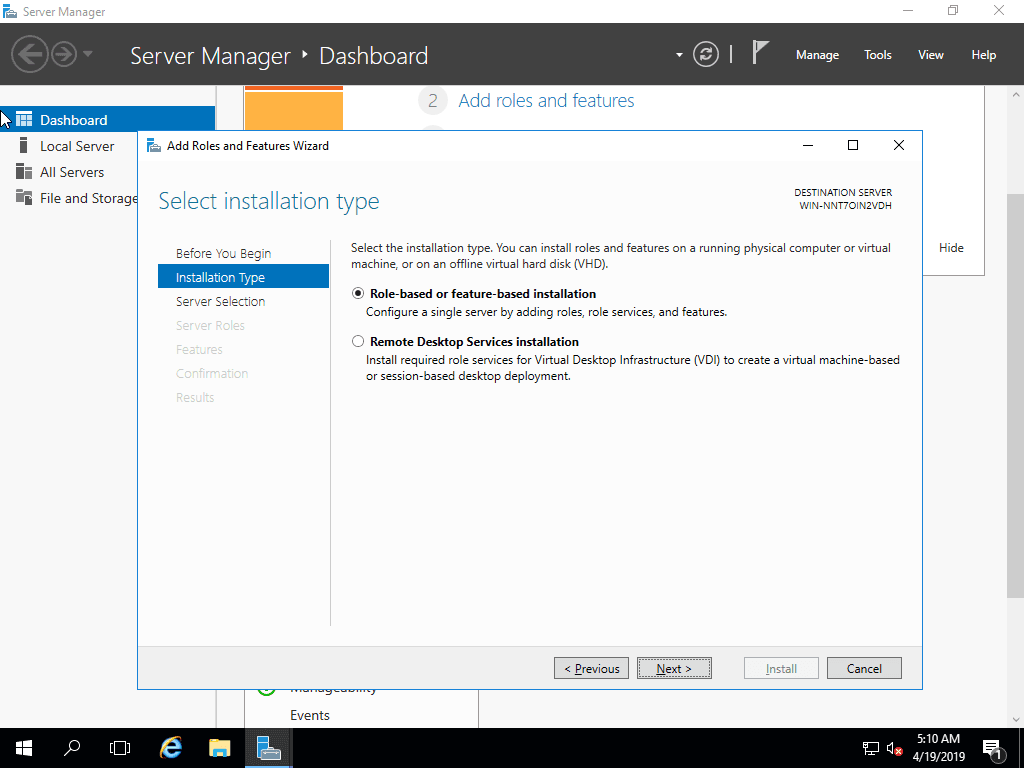Click the WIN-NNT7OIN2VDH destination server text
1024x768 pixels.
tap(845, 206)
